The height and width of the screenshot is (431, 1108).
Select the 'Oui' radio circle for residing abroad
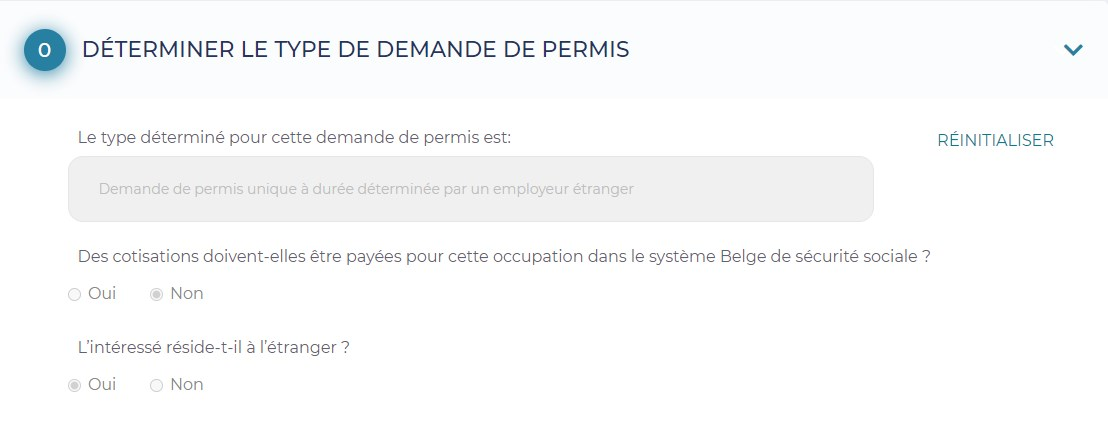pyautogui.click(x=74, y=385)
